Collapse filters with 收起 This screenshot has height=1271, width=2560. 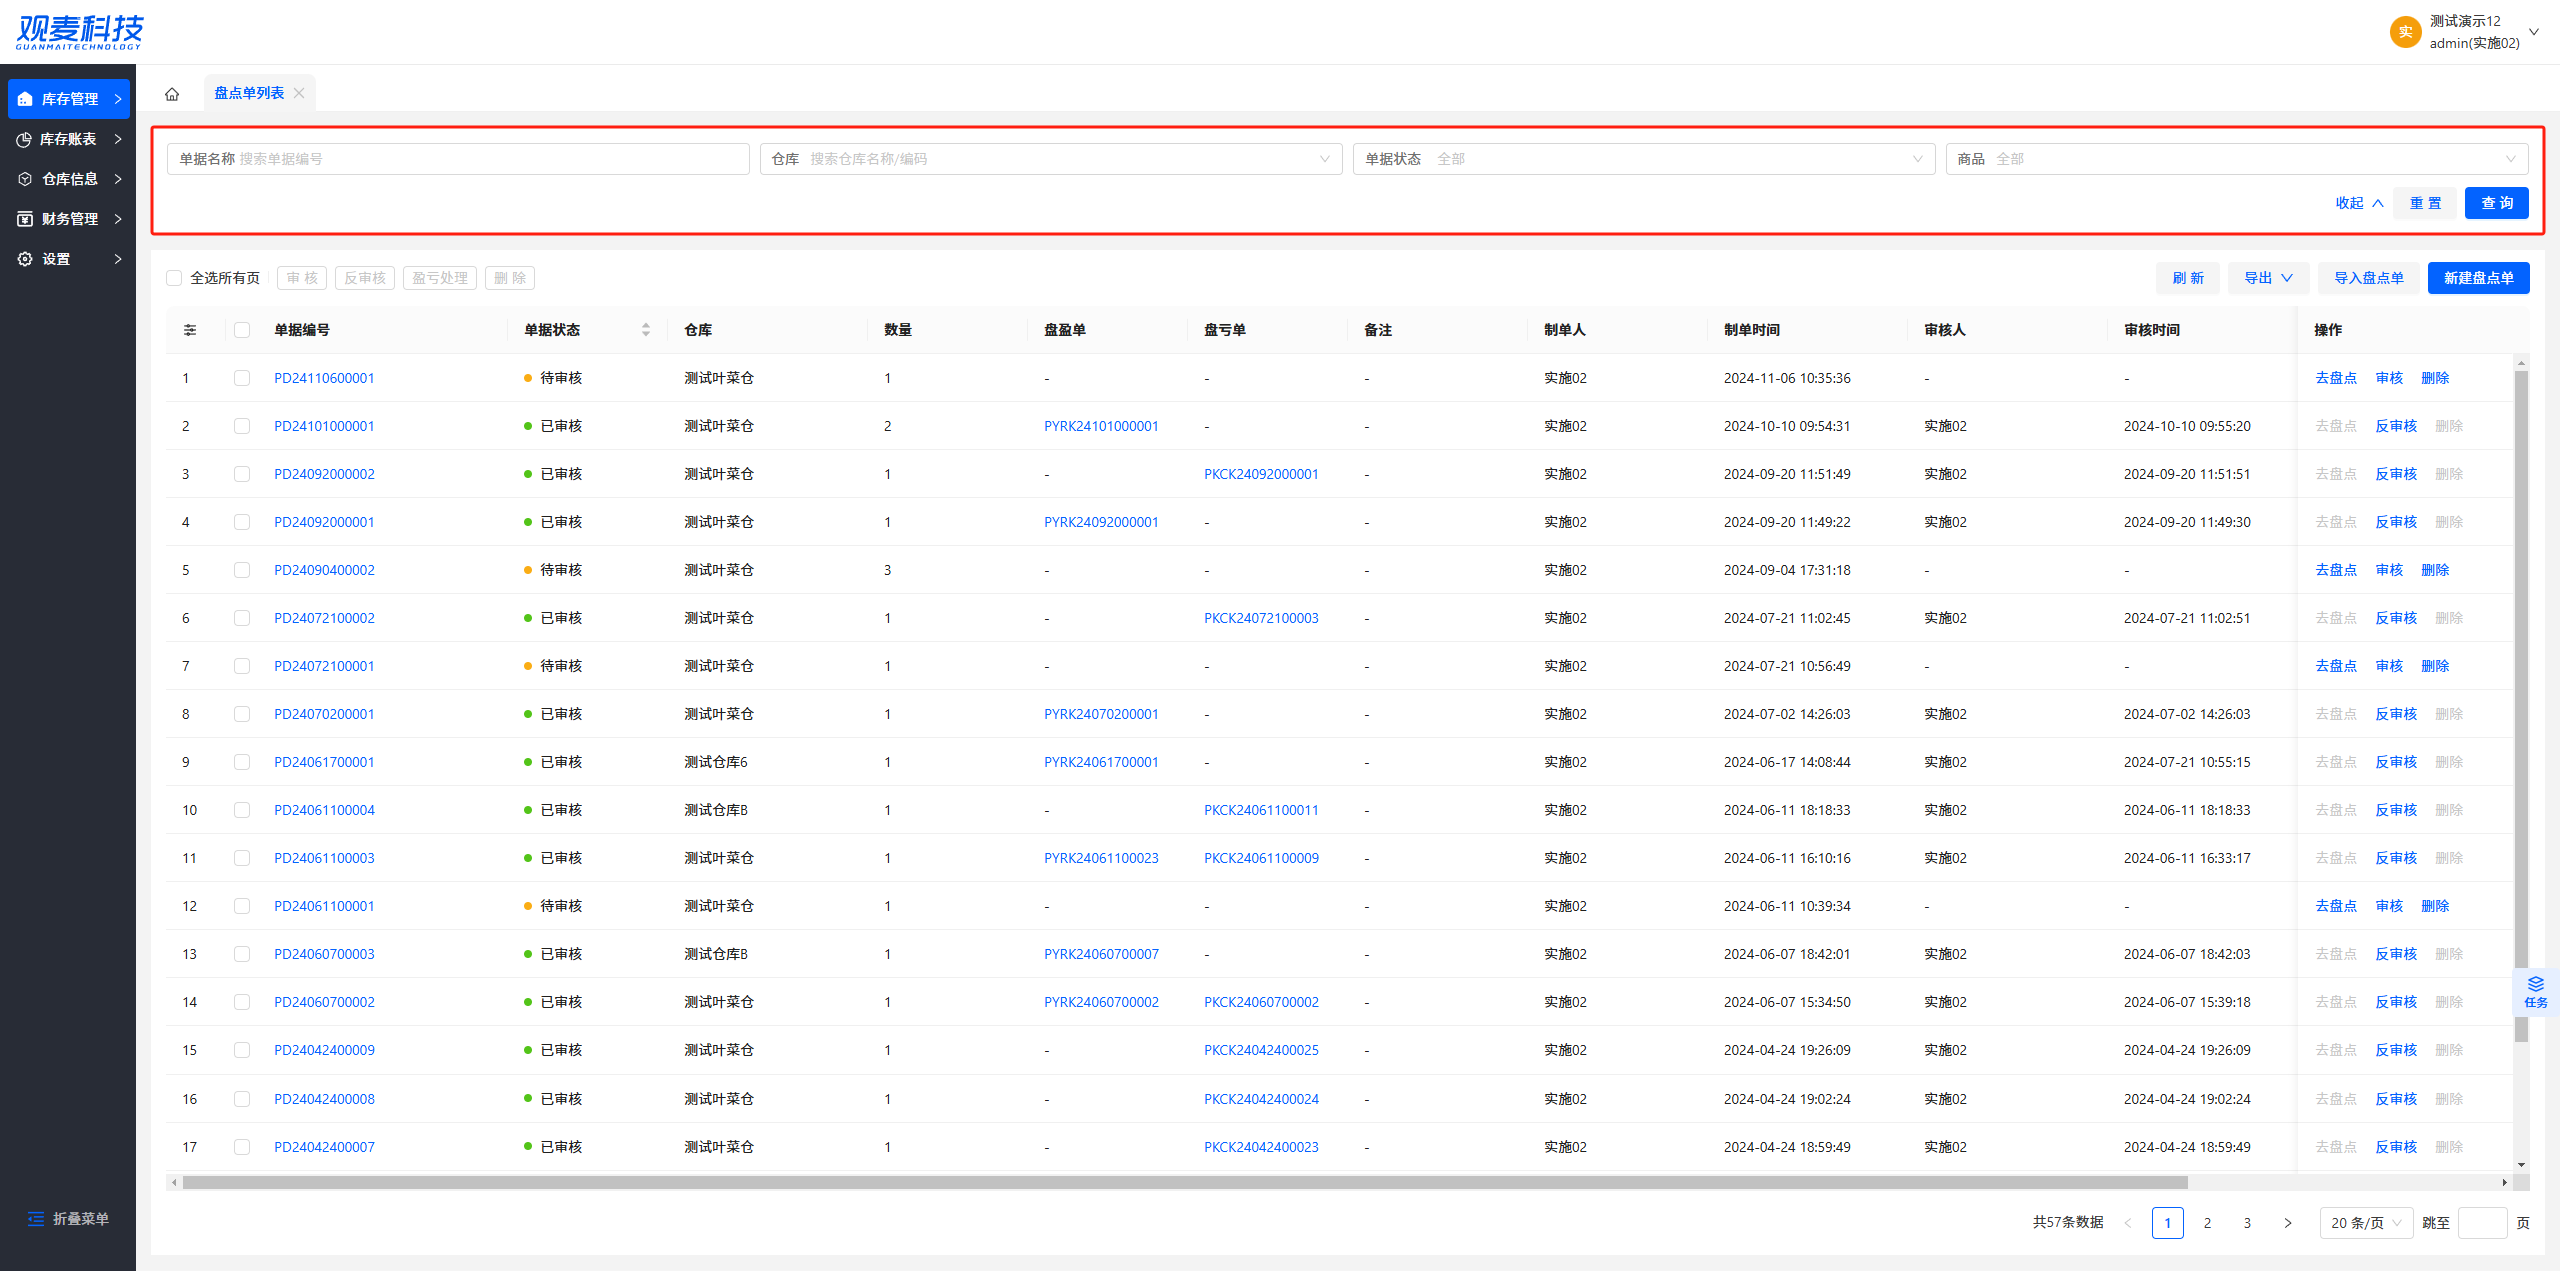2359,203
